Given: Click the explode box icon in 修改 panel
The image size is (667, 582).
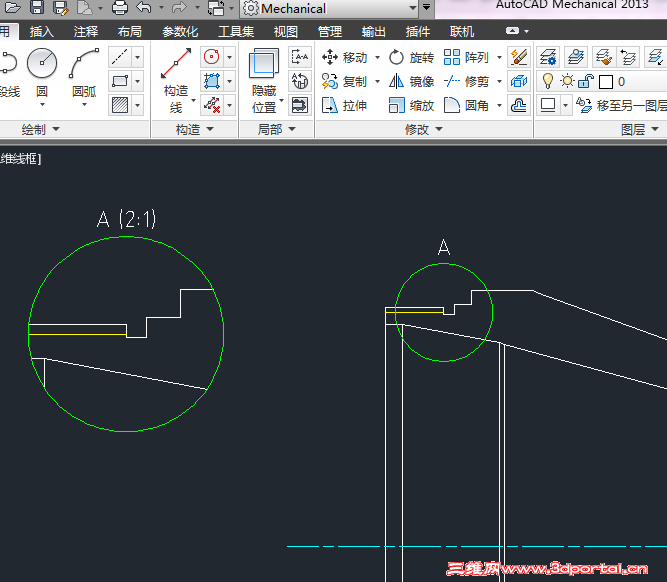Looking at the screenshot, I should coord(519,81).
